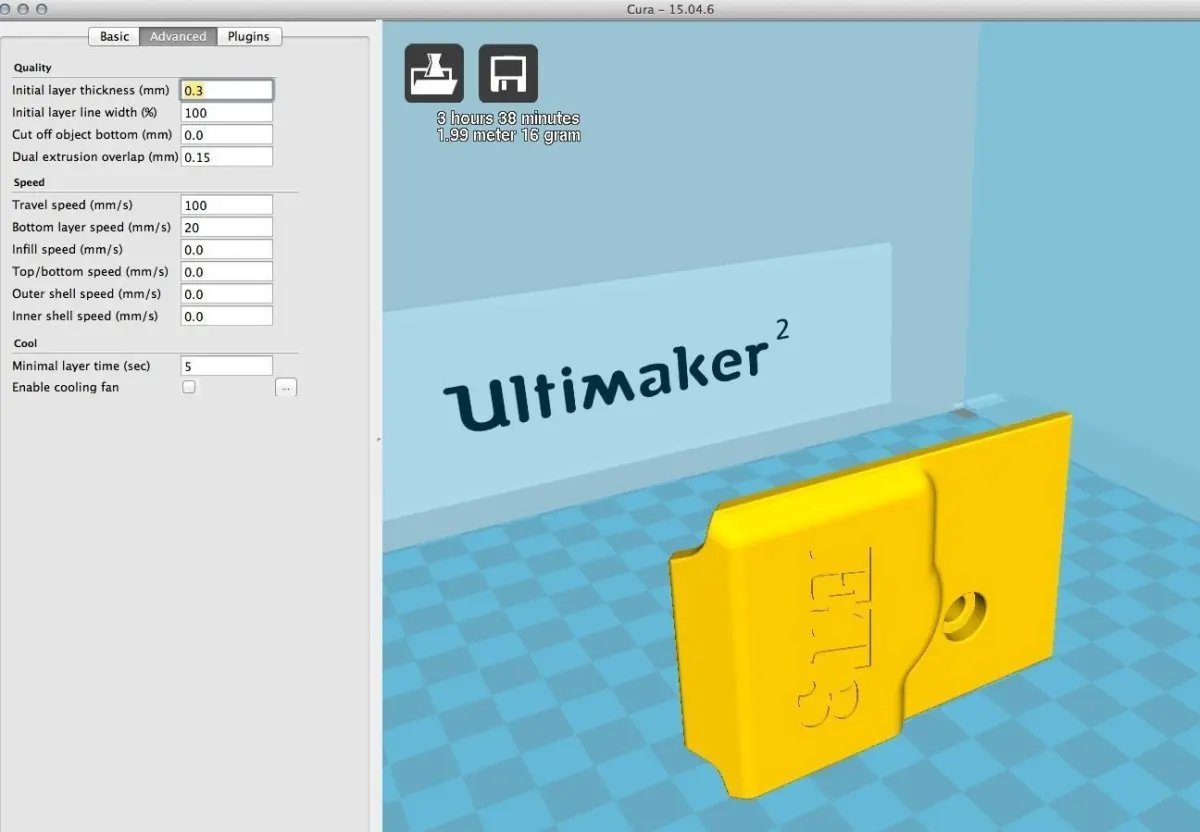1200x832 pixels.
Task: Switch to the Basic tab
Action: point(114,36)
